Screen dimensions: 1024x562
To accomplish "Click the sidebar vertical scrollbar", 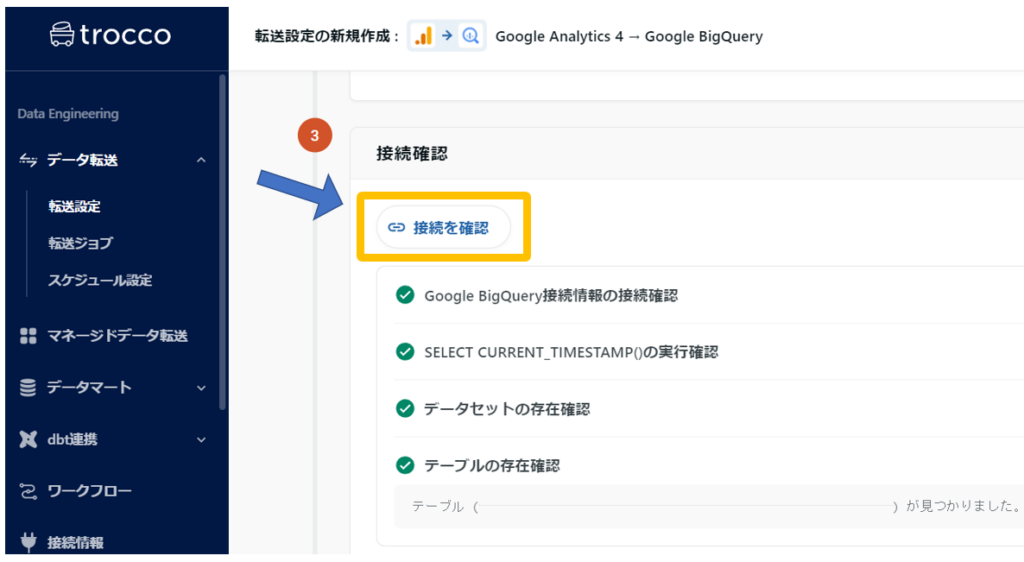I will [223, 240].
